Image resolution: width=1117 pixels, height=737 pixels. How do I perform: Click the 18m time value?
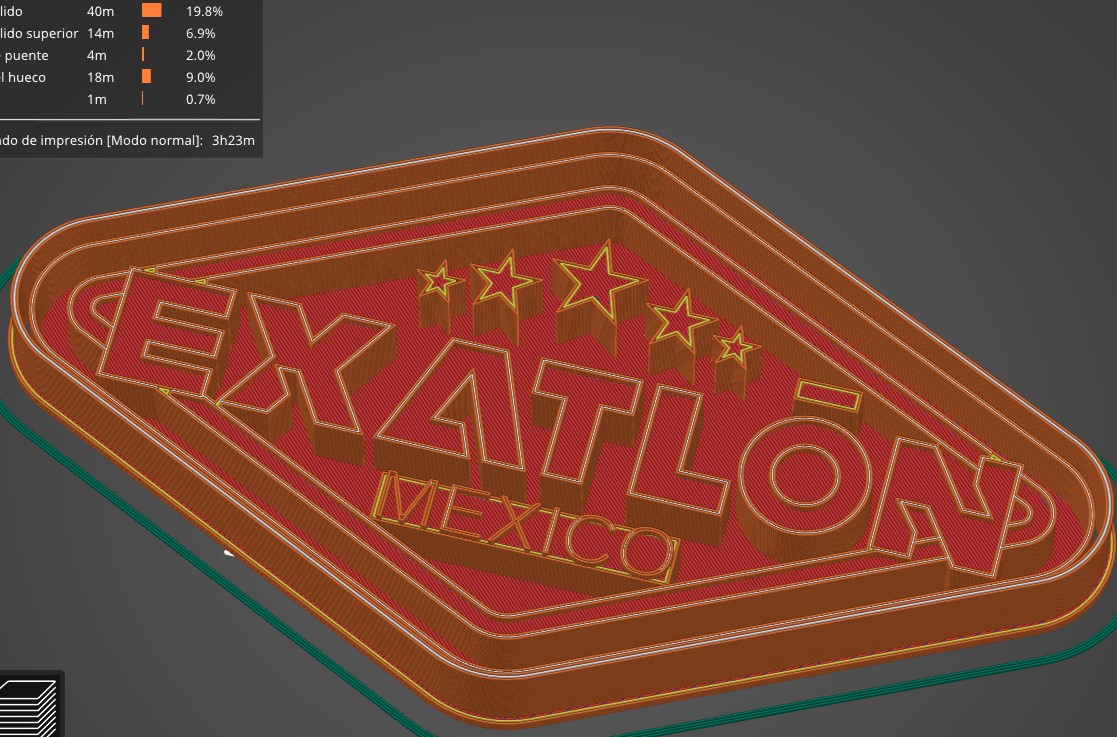[x=100, y=78]
